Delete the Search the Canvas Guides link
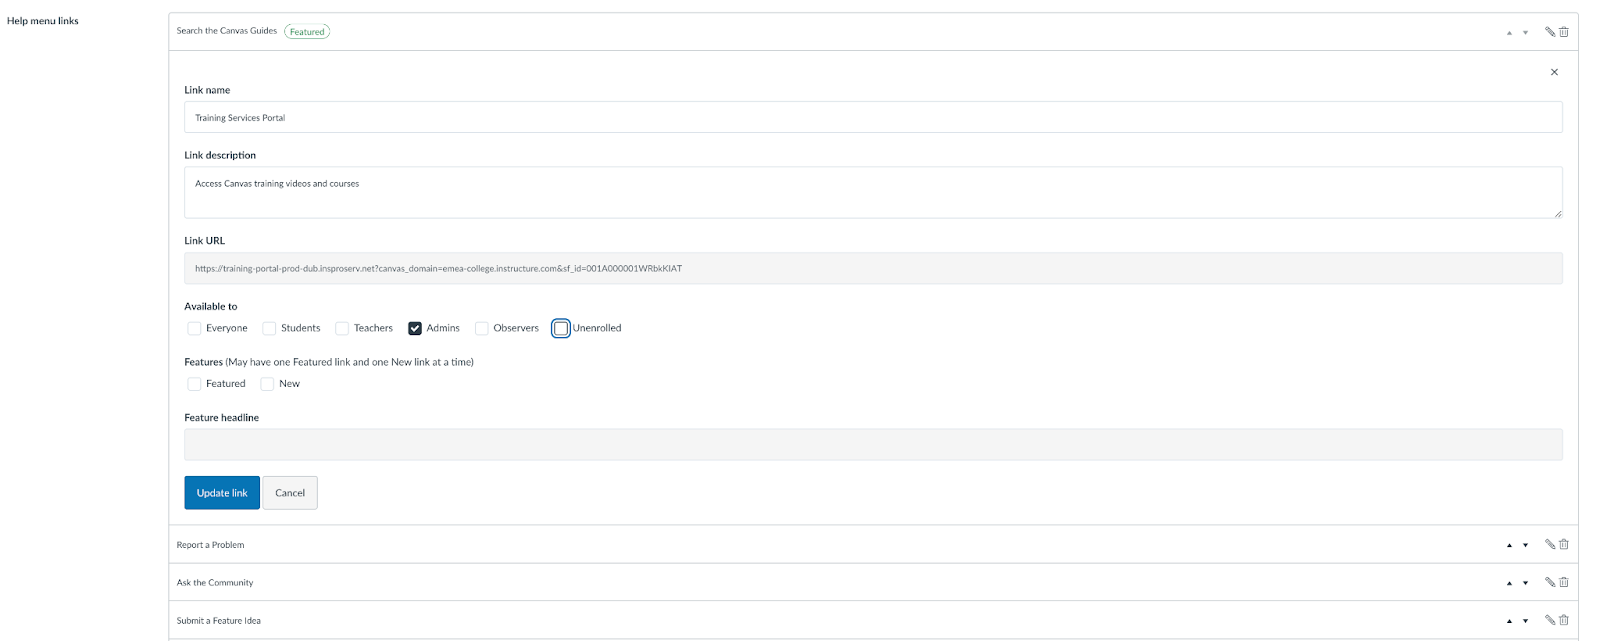The image size is (1600, 641). click(1564, 32)
